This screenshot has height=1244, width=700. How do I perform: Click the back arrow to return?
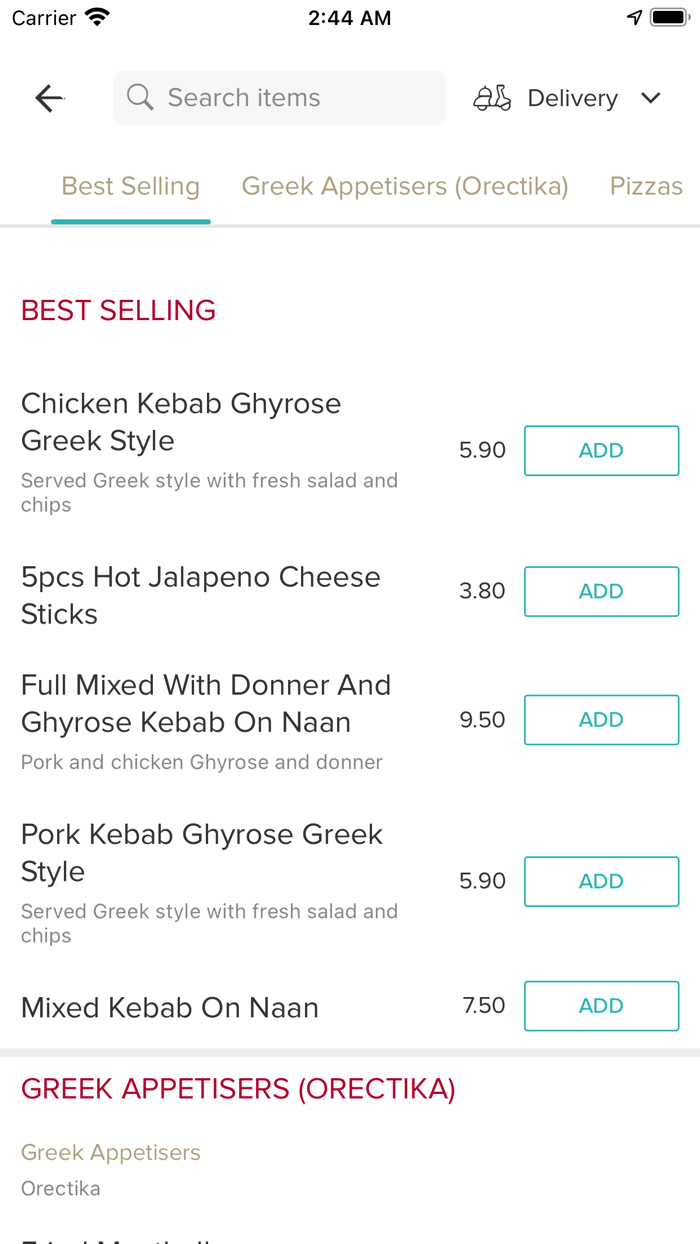(x=48, y=97)
